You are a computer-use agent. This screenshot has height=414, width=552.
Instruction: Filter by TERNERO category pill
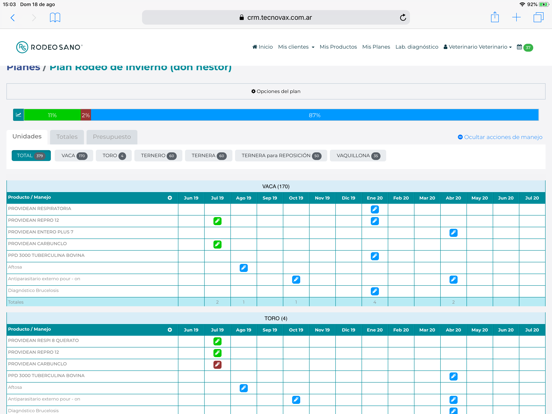coord(158,156)
